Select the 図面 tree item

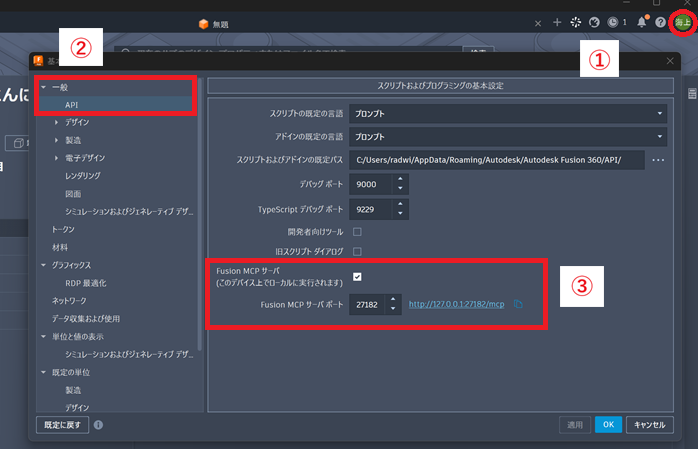pos(73,194)
